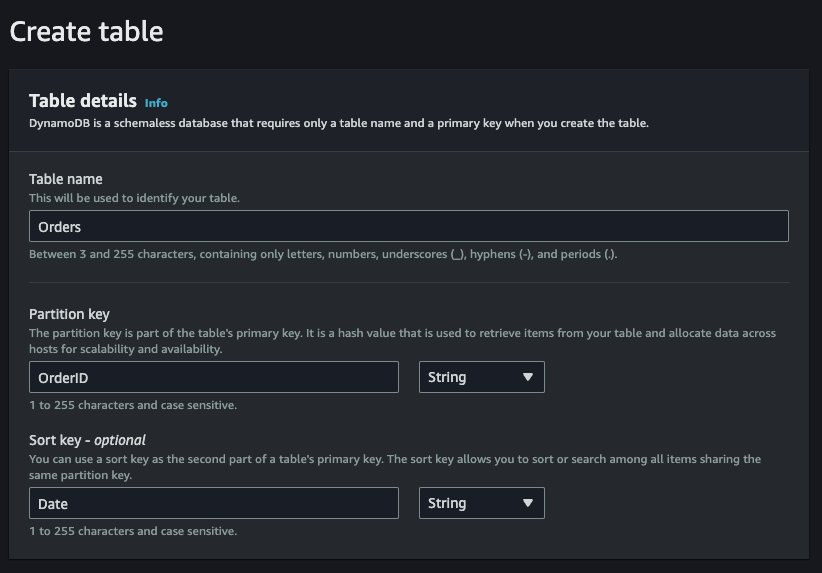Click the case sensitive hint under OrderID

click(133, 405)
